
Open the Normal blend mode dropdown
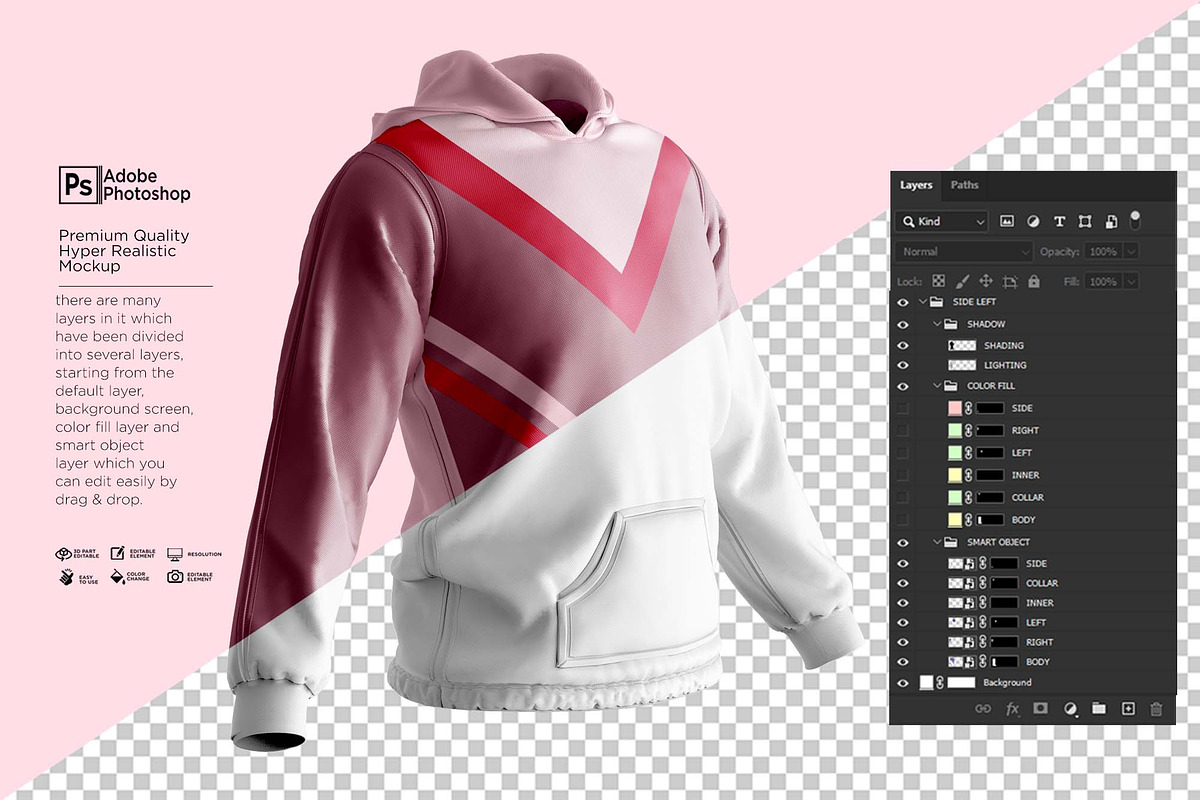point(965,251)
